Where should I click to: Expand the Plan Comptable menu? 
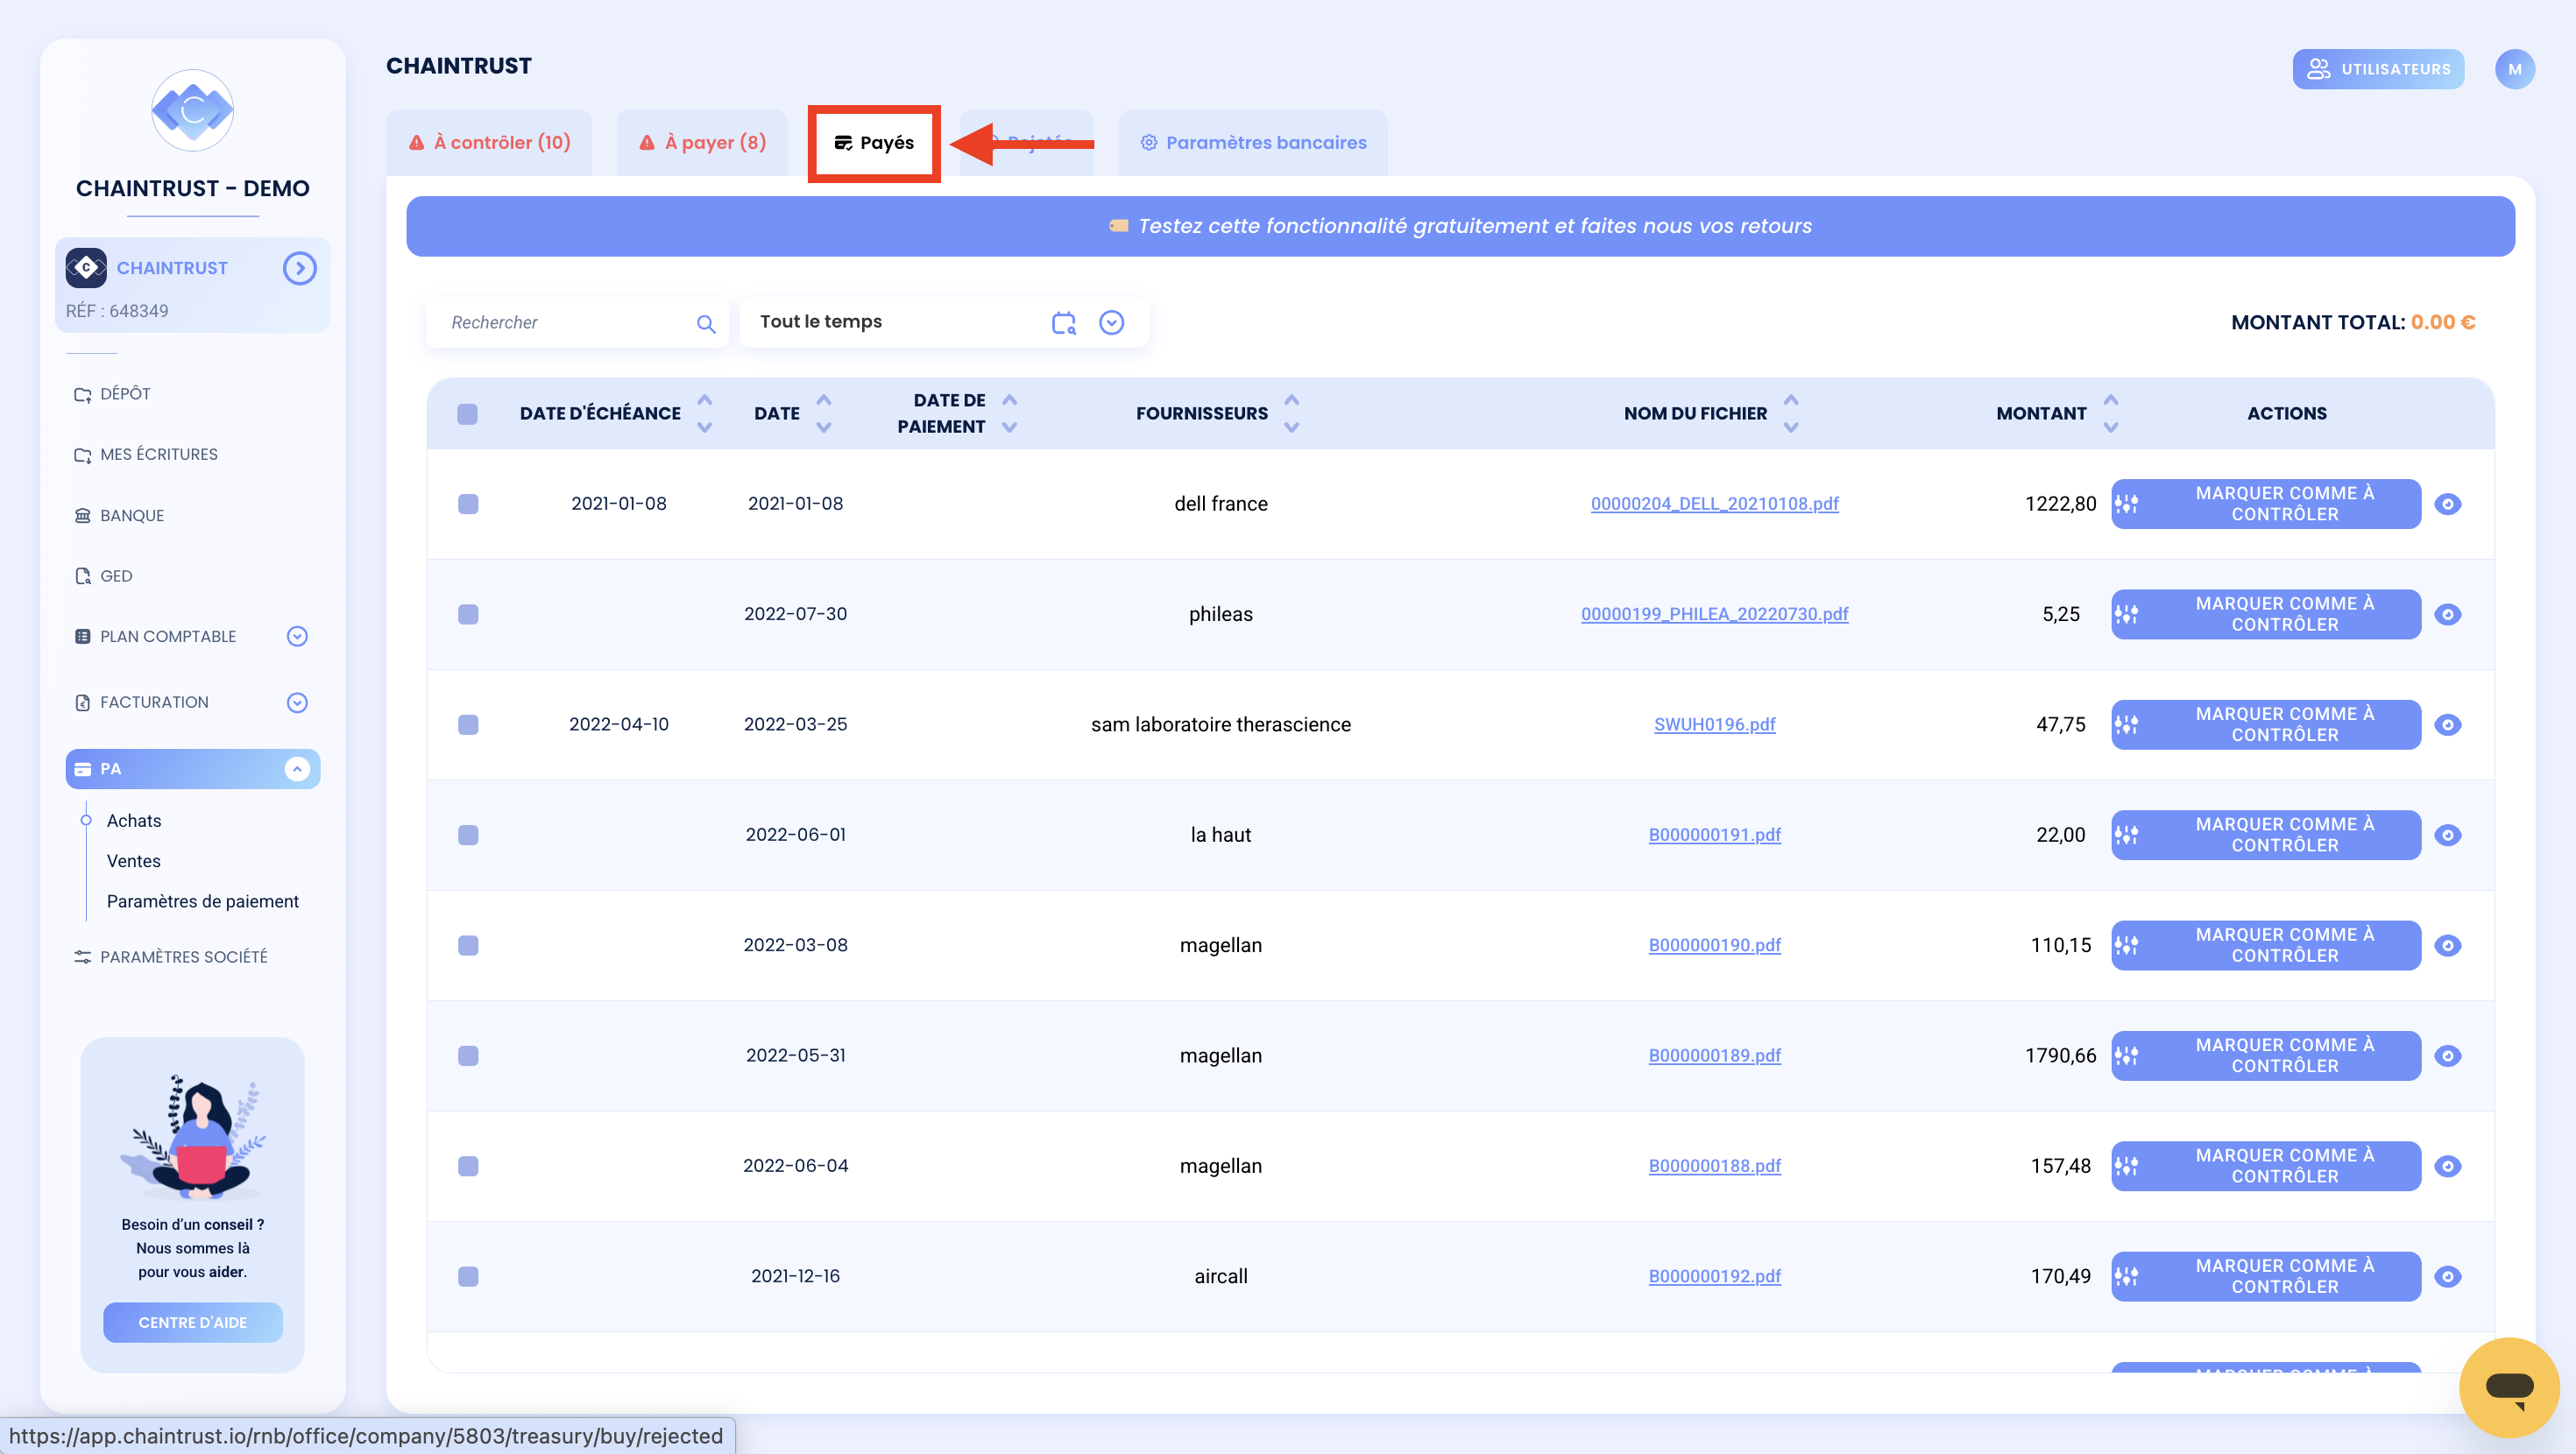297,636
